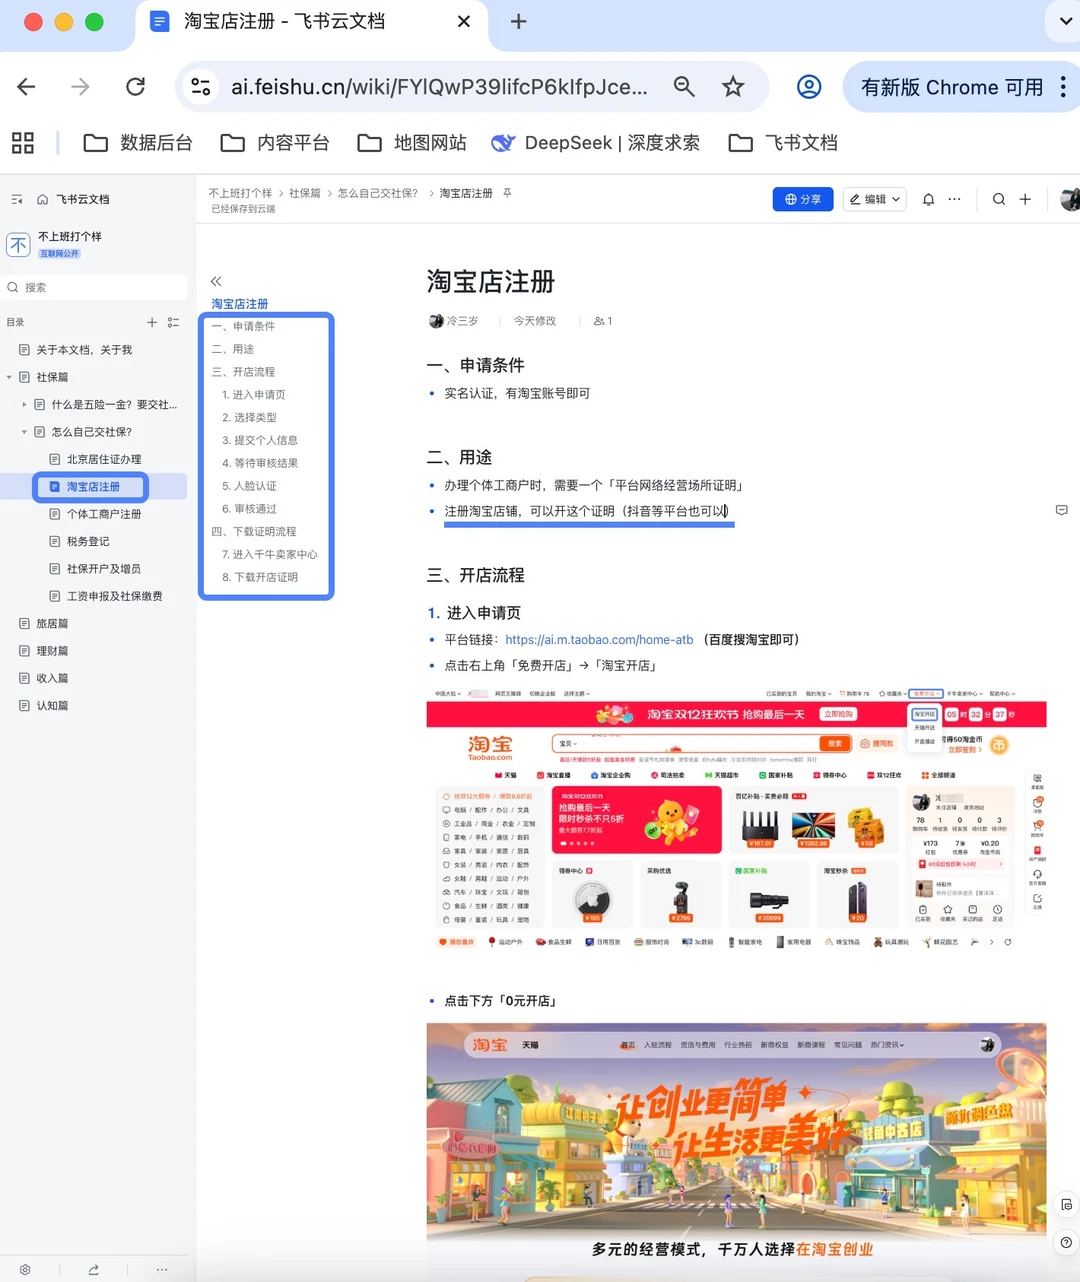This screenshot has width=1080, height=1282.
Task: Click the plus icon in document toolbar
Action: click(1025, 199)
